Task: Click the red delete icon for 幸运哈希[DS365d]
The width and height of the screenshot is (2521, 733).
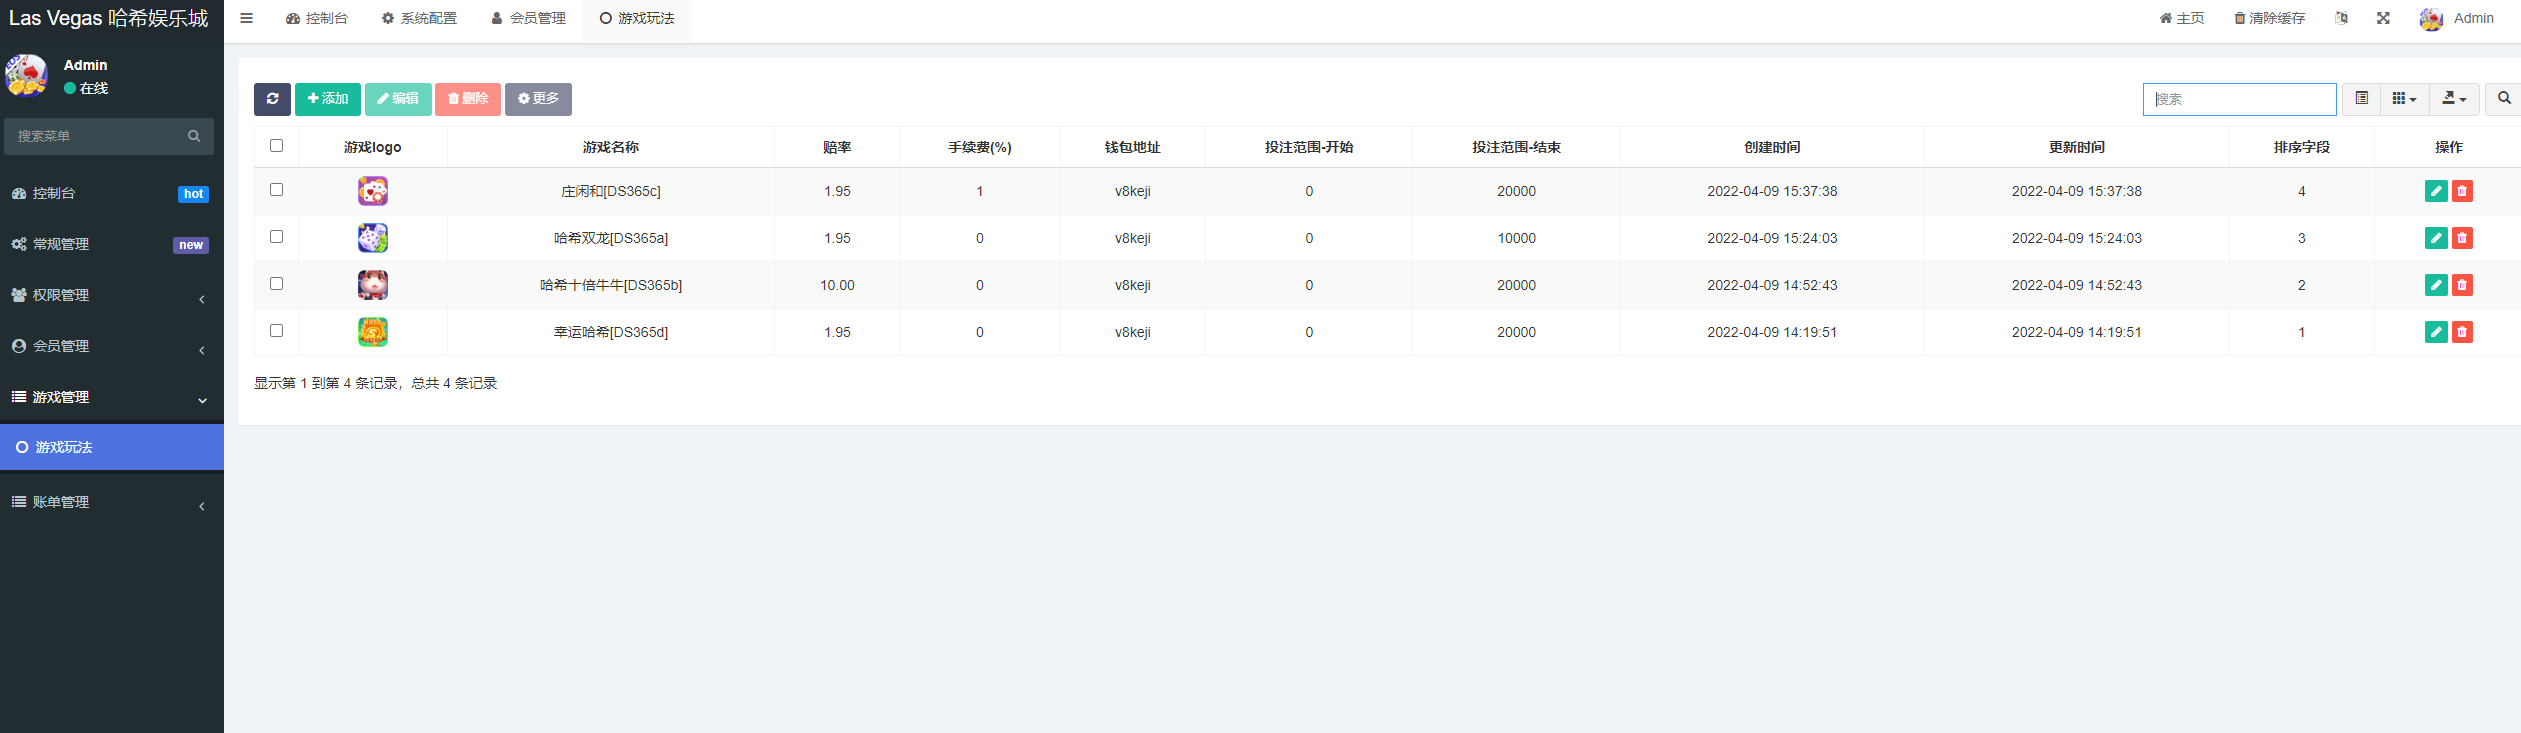Action: coord(2462,332)
